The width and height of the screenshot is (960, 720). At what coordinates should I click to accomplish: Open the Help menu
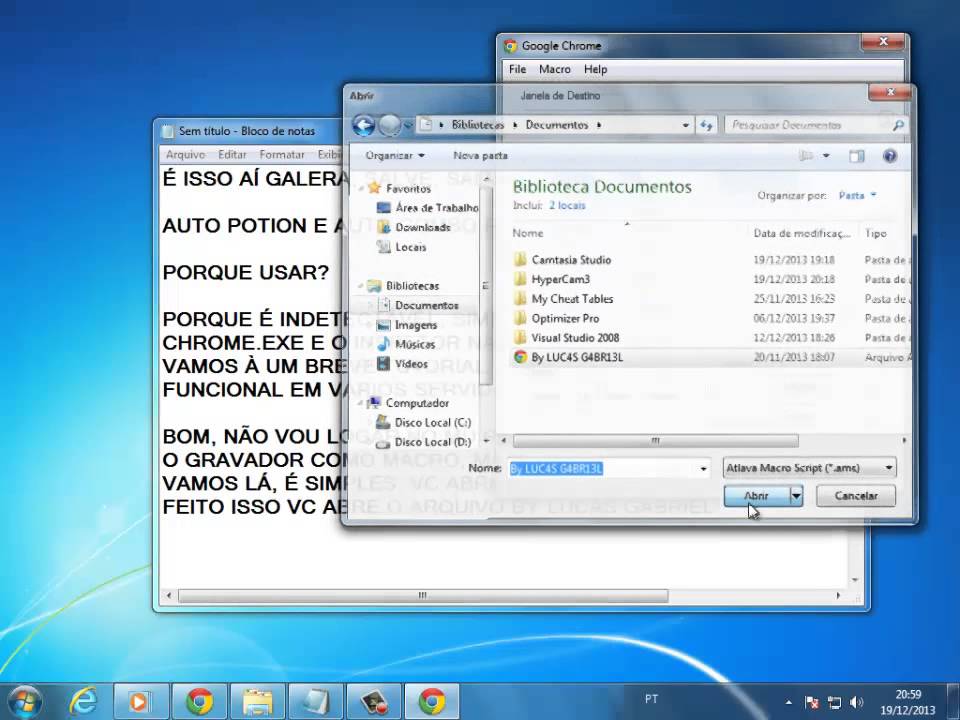pyautogui.click(x=595, y=70)
